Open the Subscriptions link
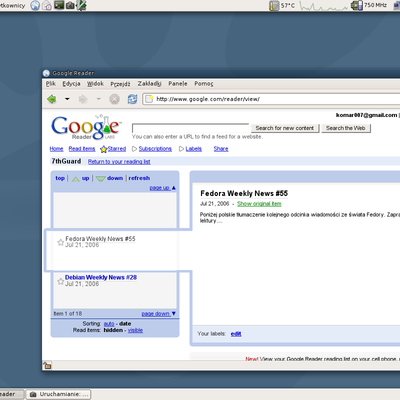400x400 pixels. (155, 149)
